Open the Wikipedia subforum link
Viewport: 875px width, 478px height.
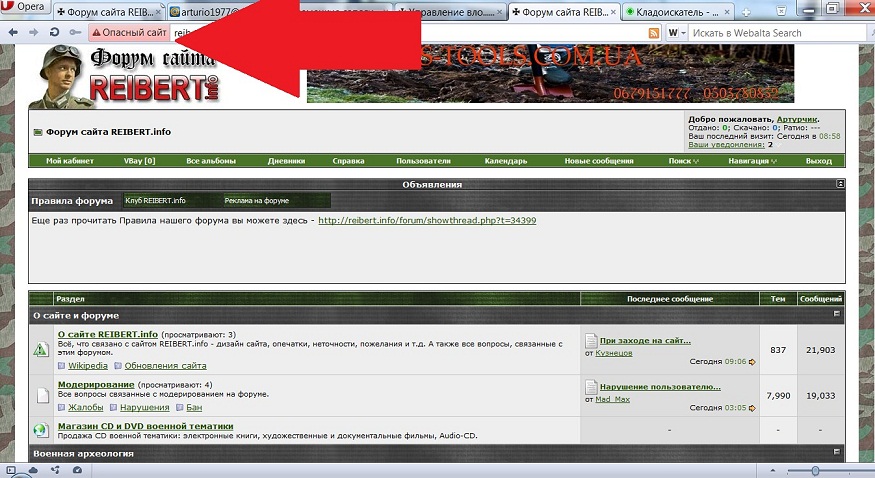88,366
